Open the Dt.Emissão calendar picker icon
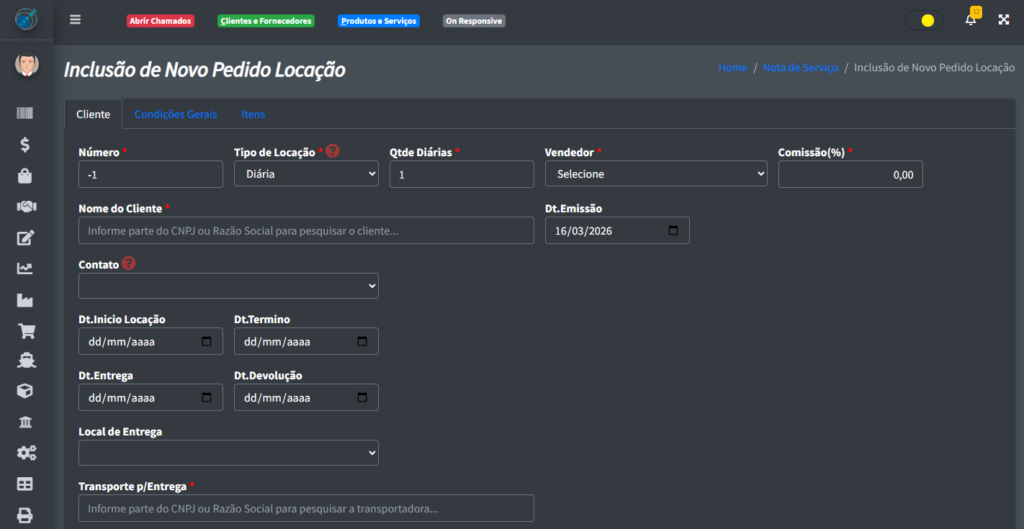The width and height of the screenshot is (1024, 529). coord(673,230)
